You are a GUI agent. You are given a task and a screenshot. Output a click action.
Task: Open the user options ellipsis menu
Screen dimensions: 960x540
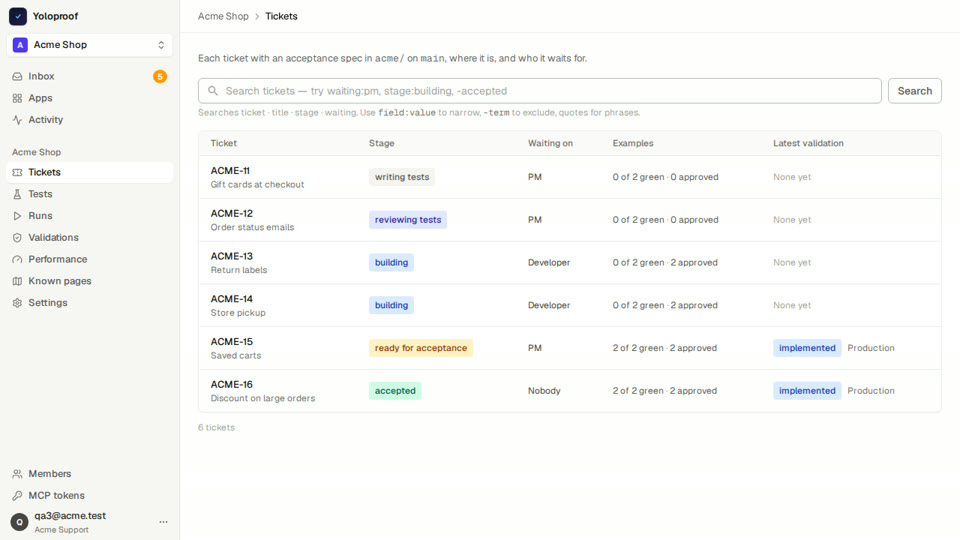click(x=163, y=522)
